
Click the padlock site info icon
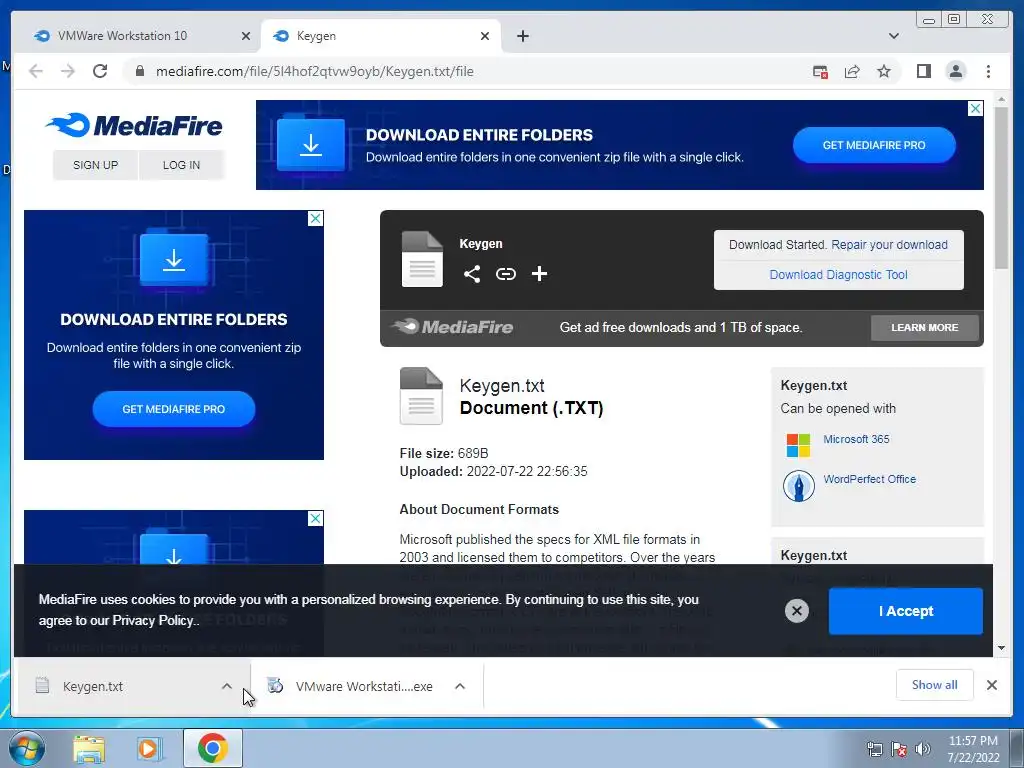pyautogui.click(x=140, y=71)
